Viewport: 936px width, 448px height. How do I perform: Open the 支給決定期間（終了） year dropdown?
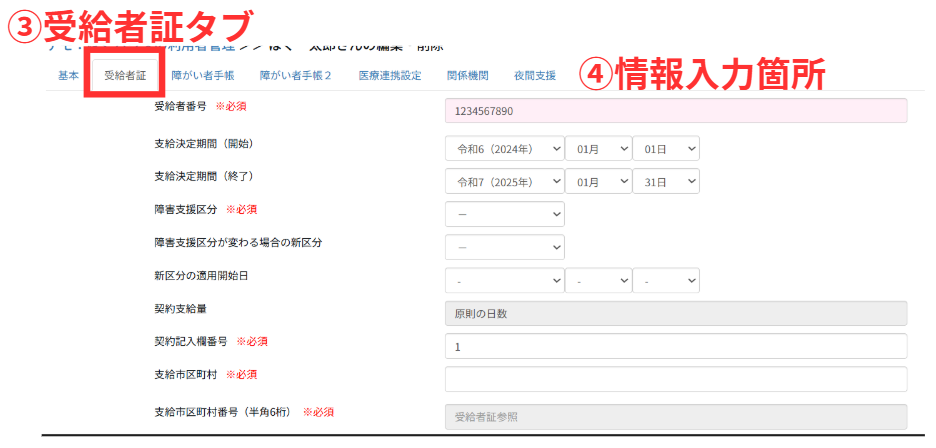point(504,182)
